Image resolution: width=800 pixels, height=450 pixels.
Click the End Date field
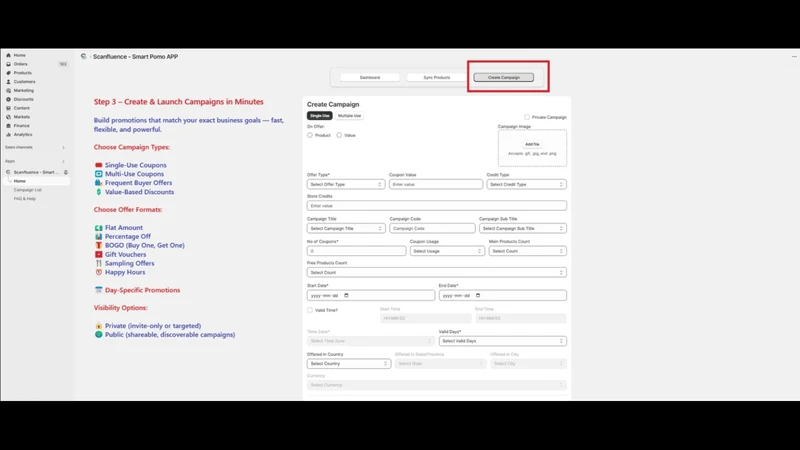pos(503,295)
